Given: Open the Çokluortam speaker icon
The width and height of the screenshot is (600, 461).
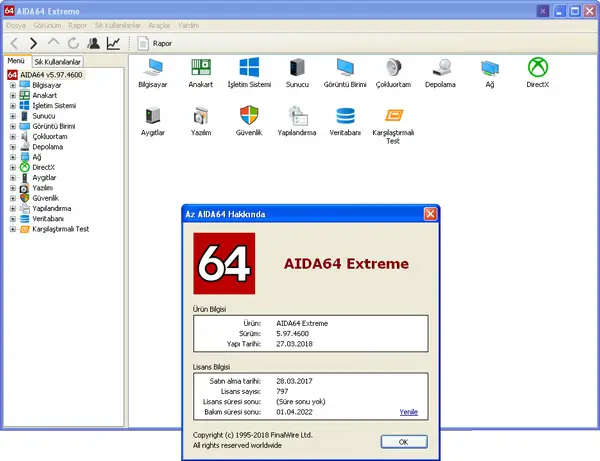Looking at the screenshot, I should coord(393,69).
